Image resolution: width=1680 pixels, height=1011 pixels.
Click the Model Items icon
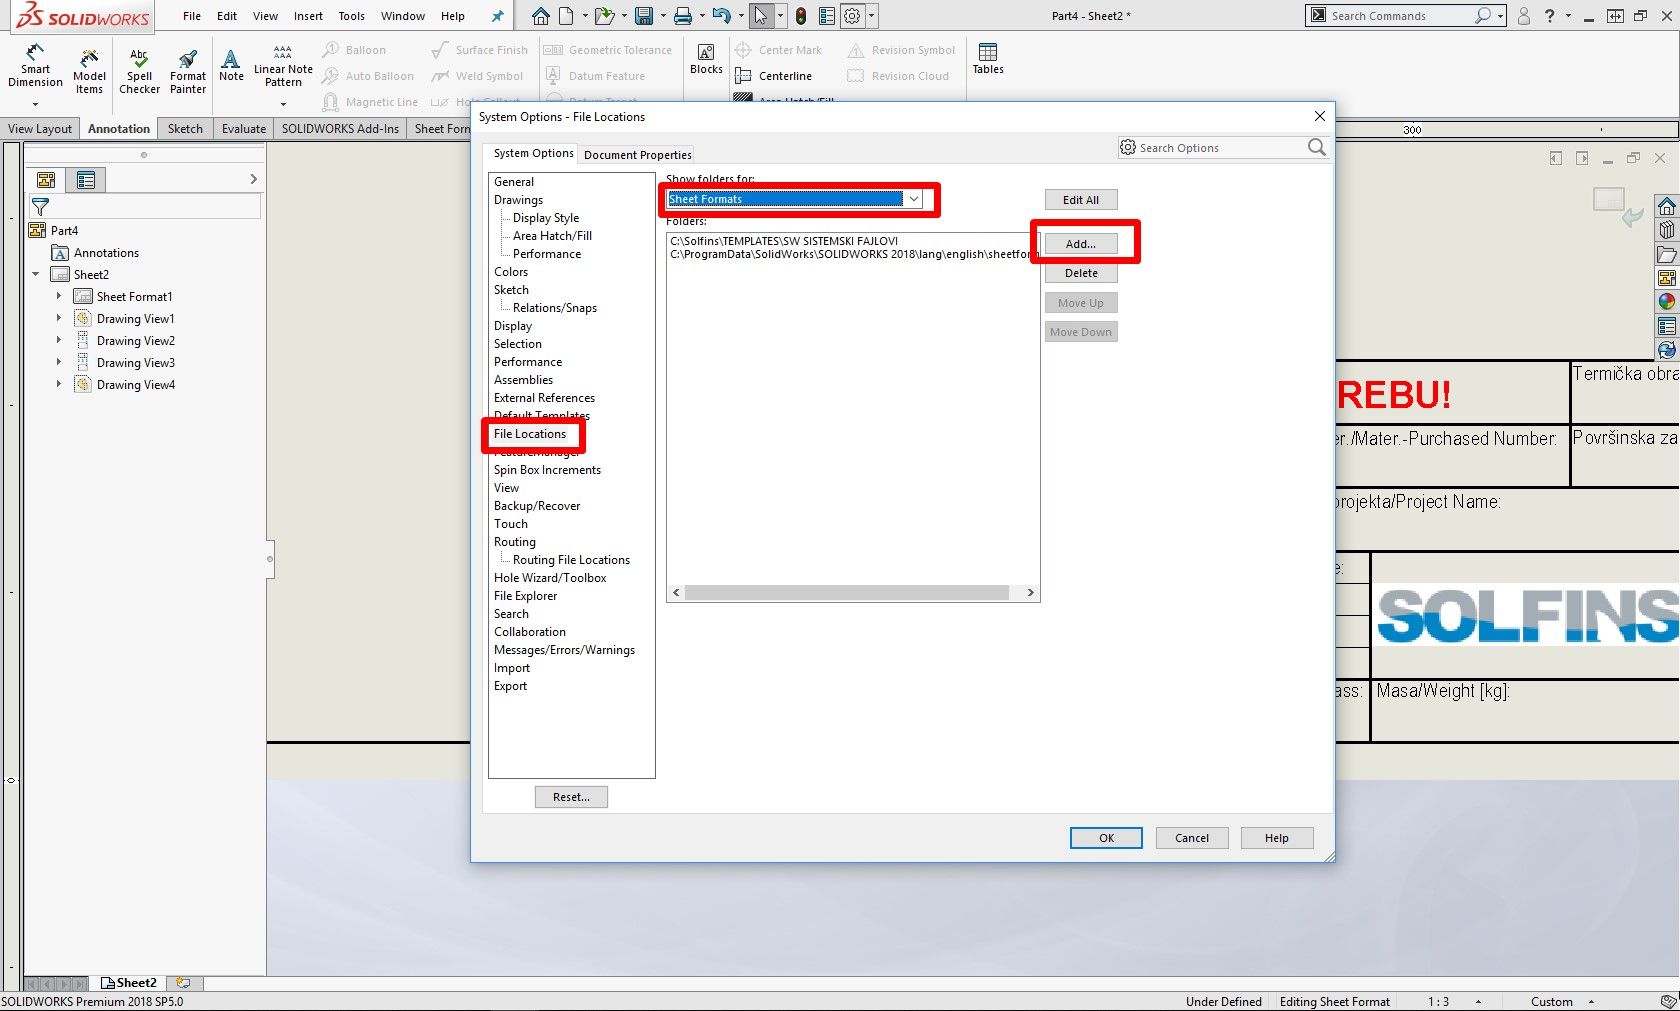[89, 70]
